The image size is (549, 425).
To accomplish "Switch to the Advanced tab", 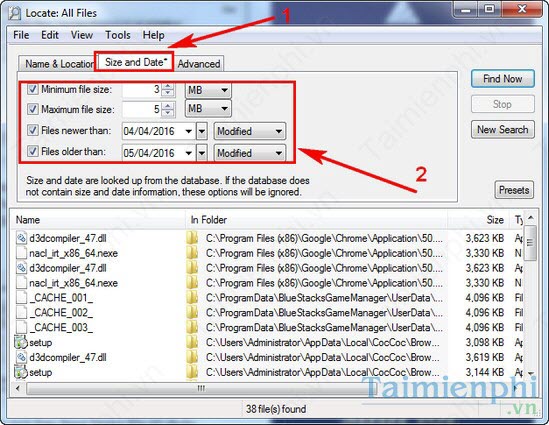I will (x=199, y=64).
